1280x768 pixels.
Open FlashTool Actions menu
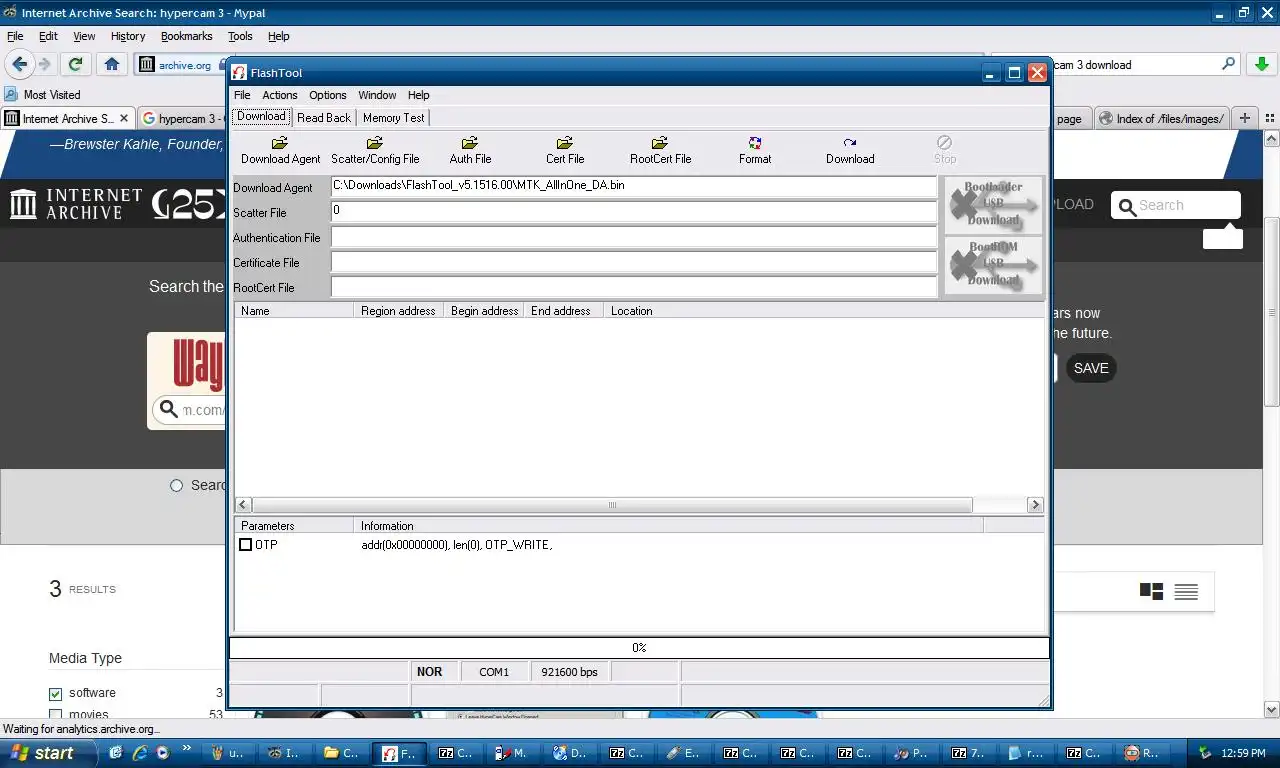pos(280,95)
